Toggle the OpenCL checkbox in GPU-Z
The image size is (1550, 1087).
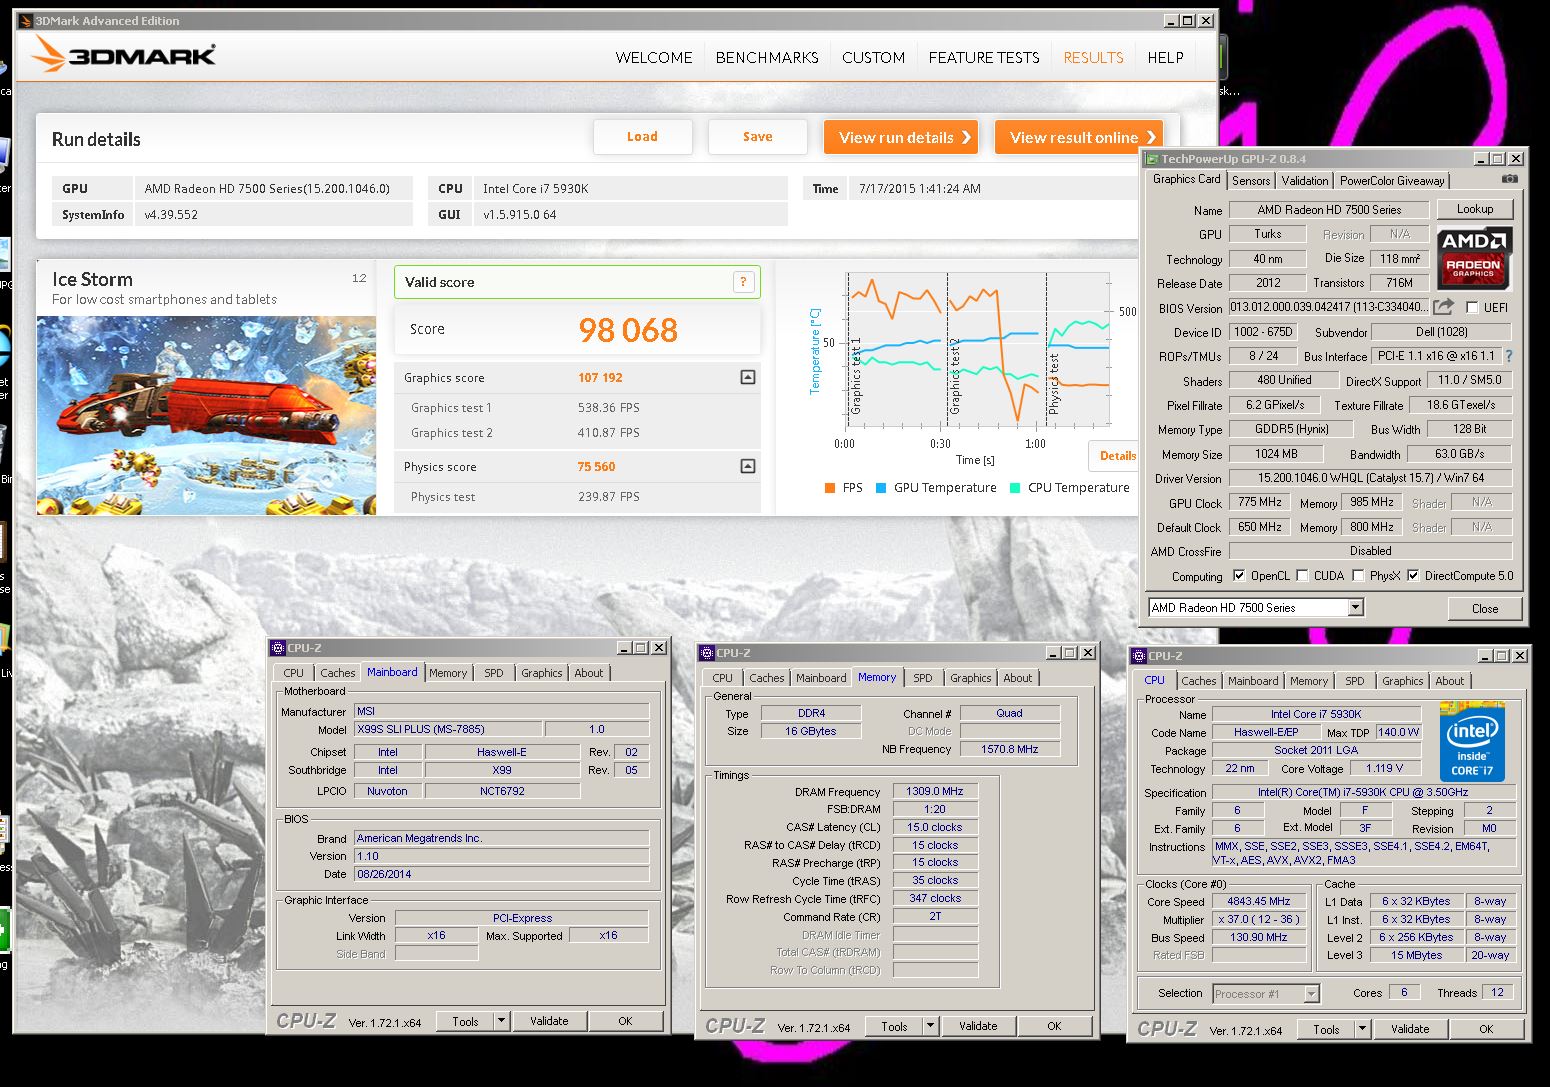click(x=1239, y=575)
